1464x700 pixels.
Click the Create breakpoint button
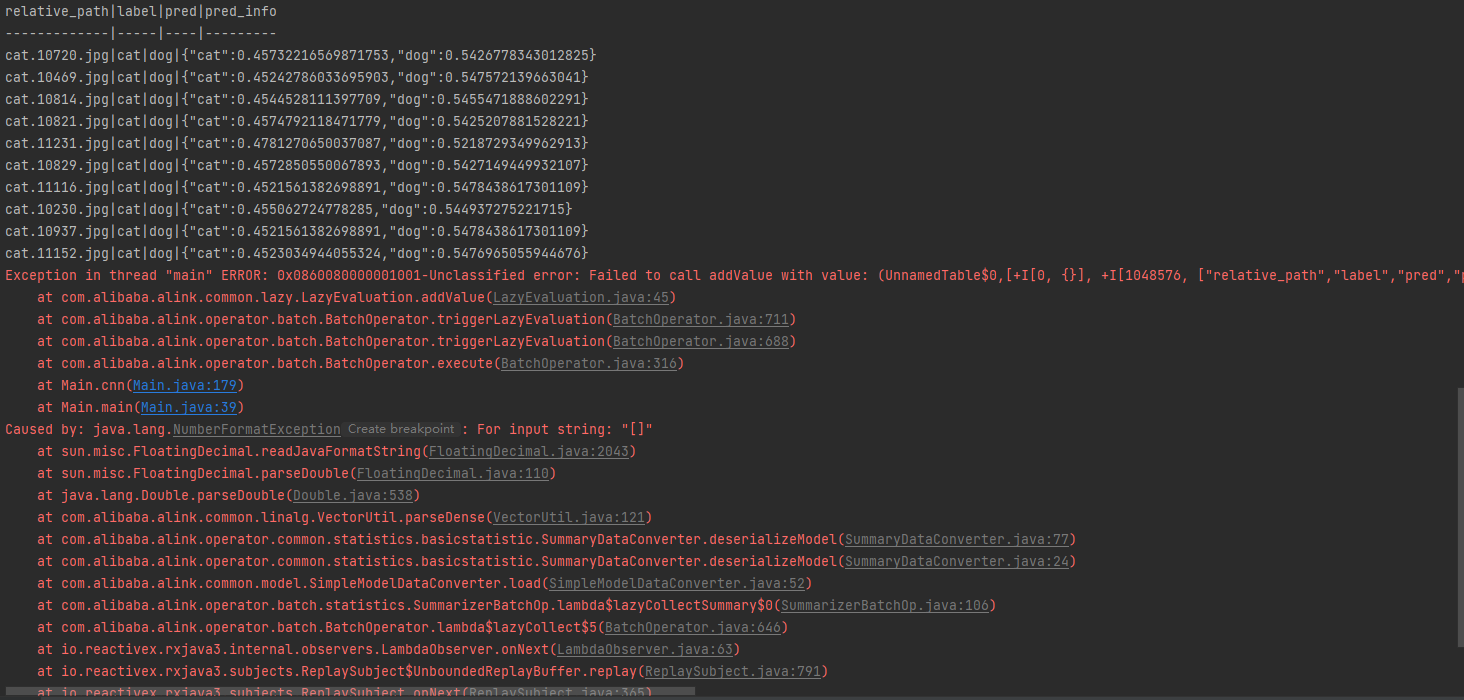(401, 429)
